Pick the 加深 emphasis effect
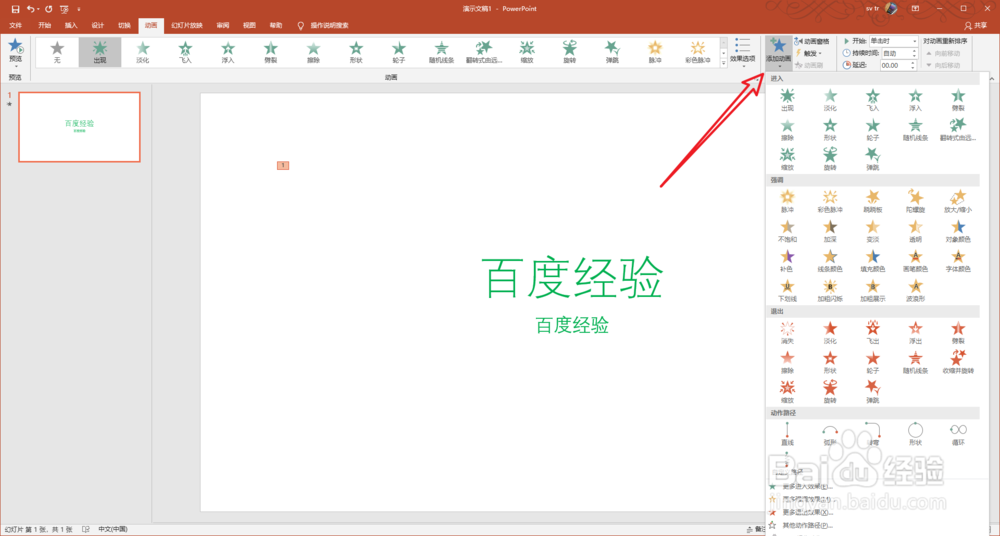 click(x=830, y=231)
